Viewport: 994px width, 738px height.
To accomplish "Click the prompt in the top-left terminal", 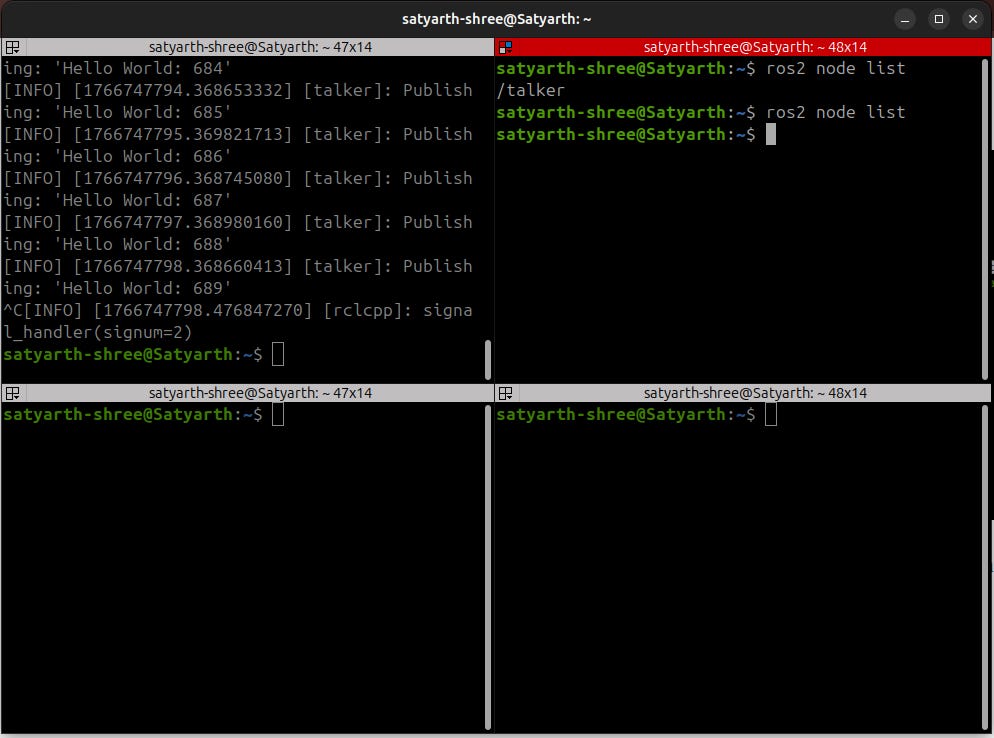I will point(132,354).
